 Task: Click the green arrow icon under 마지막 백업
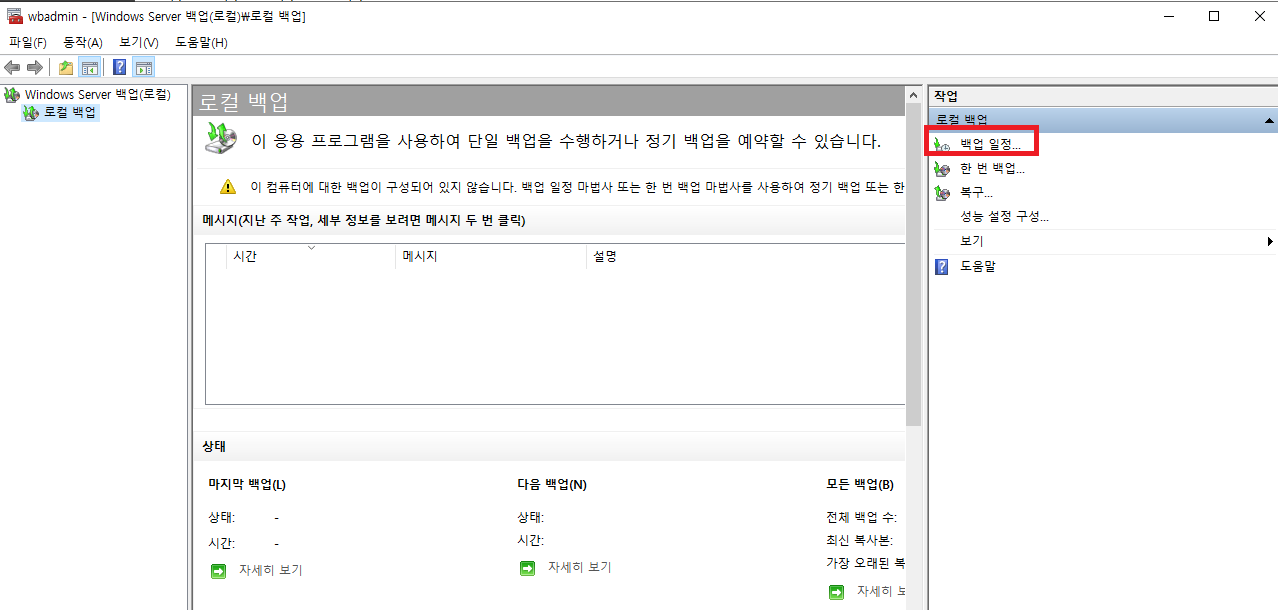click(218, 571)
